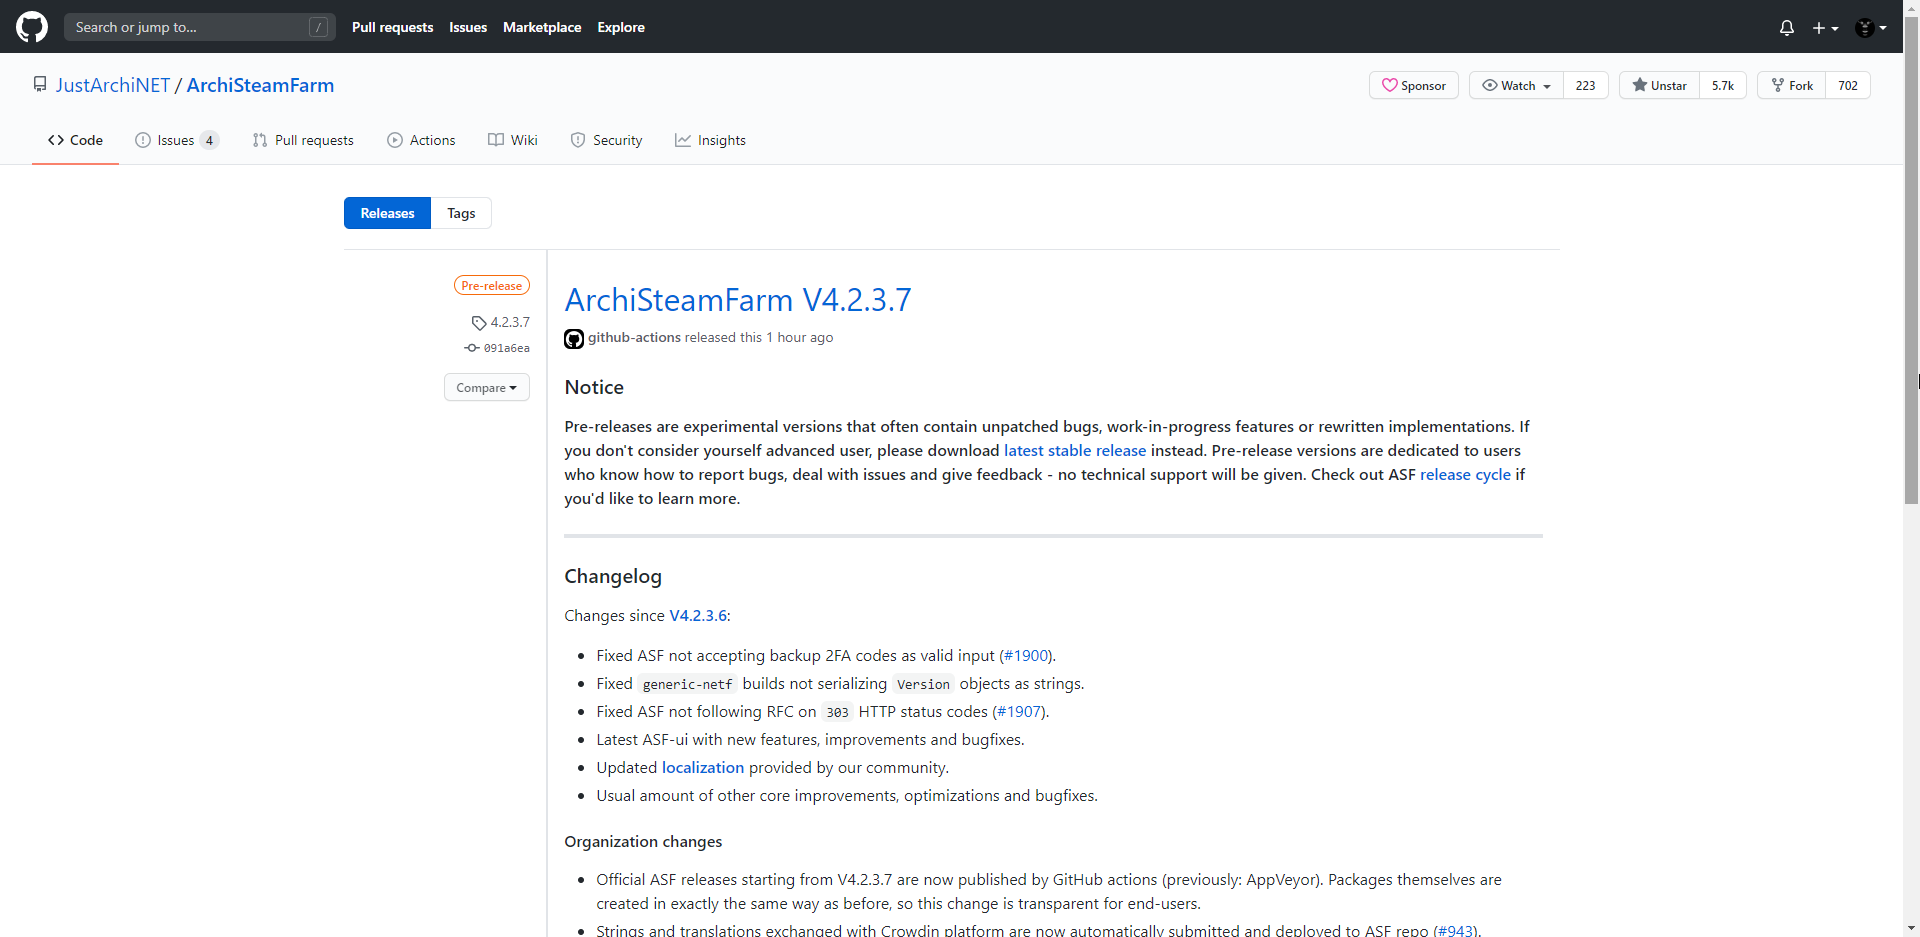Viewport: 1920px width, 937px height.
Task: Switch to the Code tab
Action: coord(75,140)
